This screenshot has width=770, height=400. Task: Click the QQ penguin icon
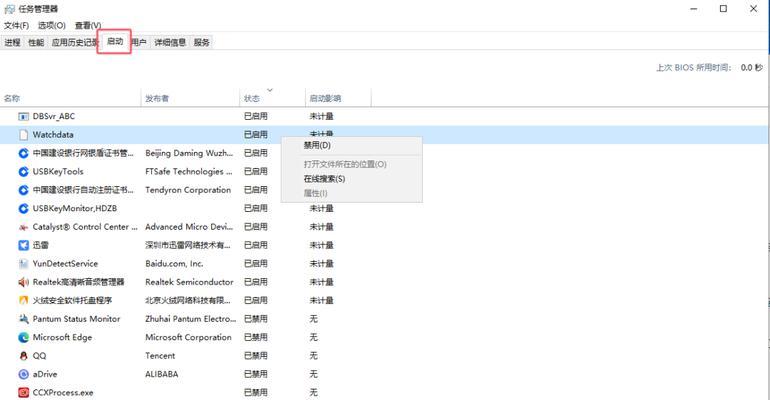pos(23,356)
